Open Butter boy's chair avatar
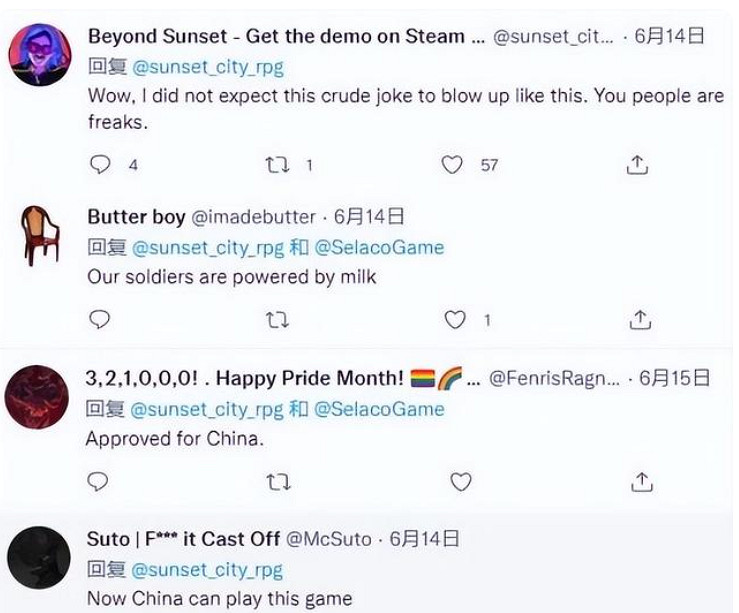The width and height of the screenshot is (739, 613). click(40, 235)
